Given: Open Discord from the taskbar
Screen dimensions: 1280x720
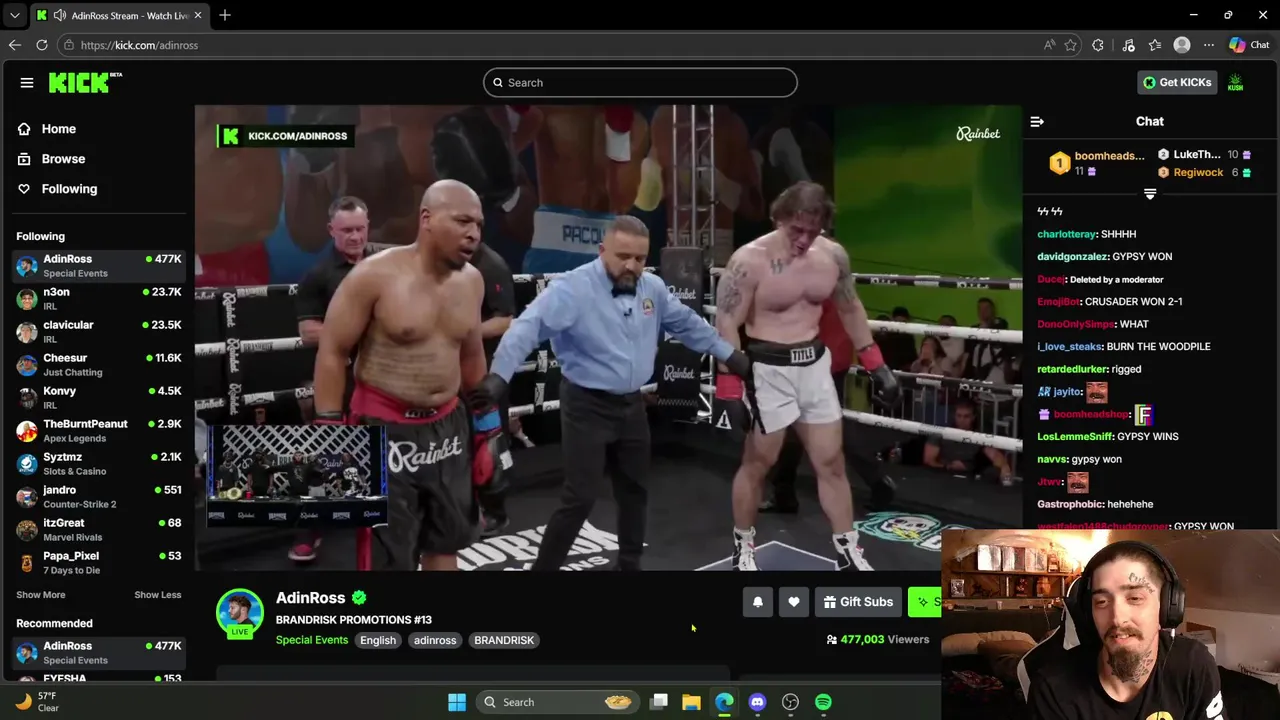Looking at the screenshot, I should [757, 702].
